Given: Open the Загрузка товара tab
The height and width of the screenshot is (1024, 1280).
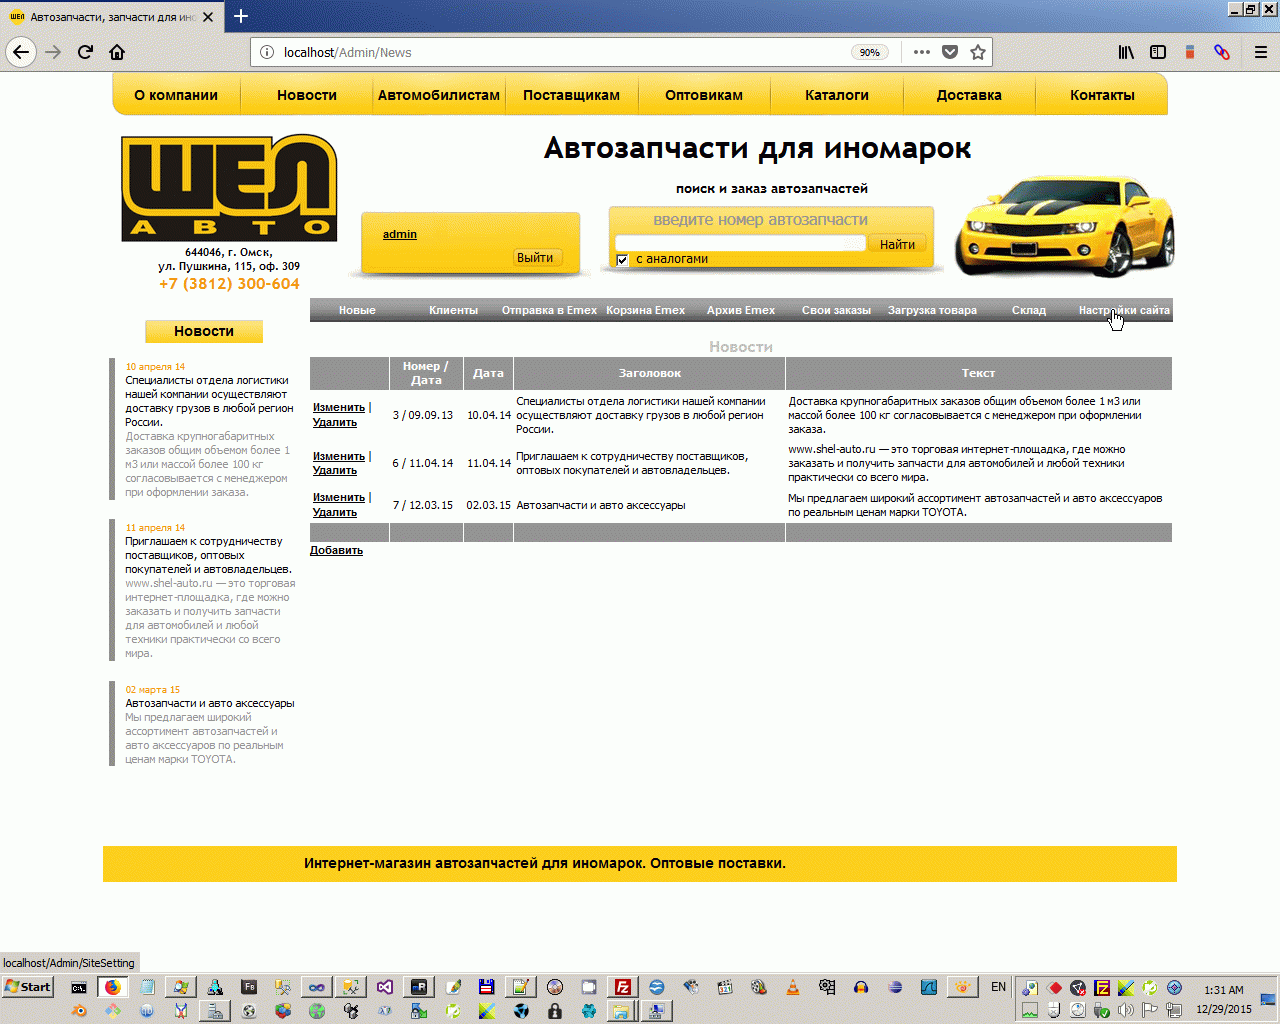Looking at the screenshot, I should click(x=932, y=310).
